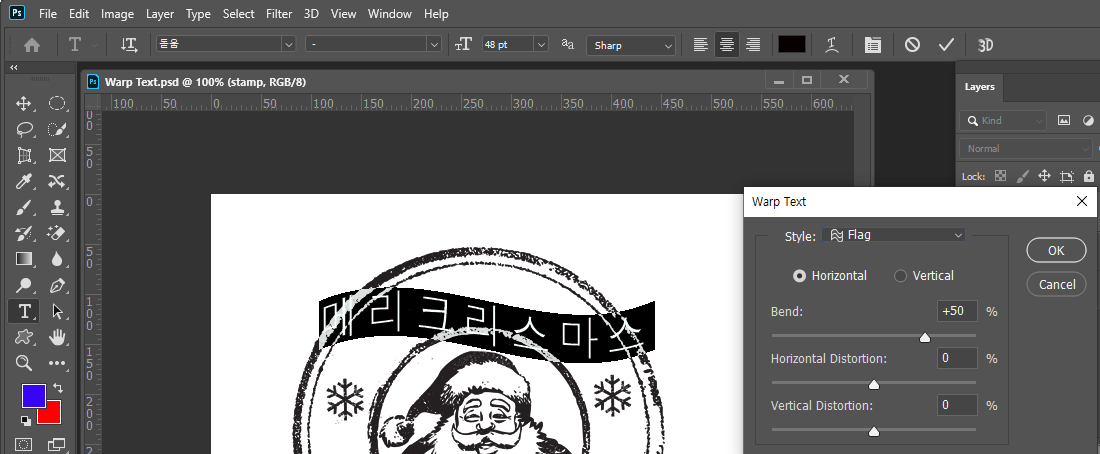Select the Custom Shape tool
This screenshot has width=1100, height=454.
point(24,337)
